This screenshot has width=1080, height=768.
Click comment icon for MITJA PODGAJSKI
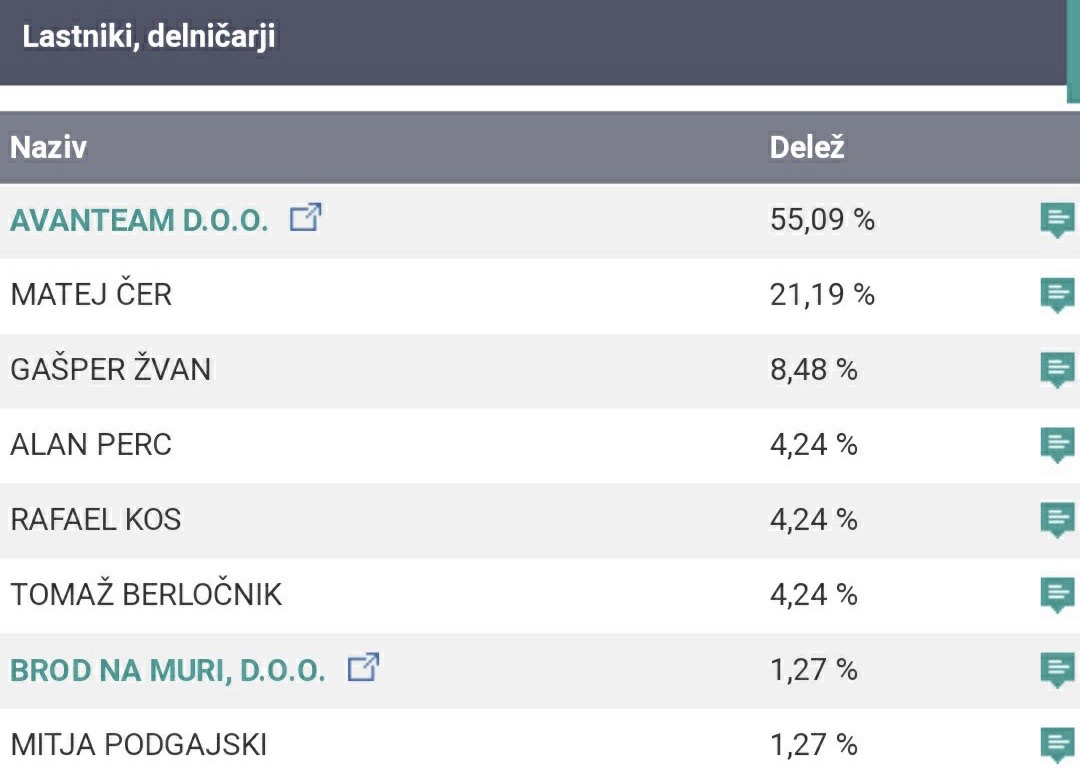pyautogui.click(x=1057, y=744)
